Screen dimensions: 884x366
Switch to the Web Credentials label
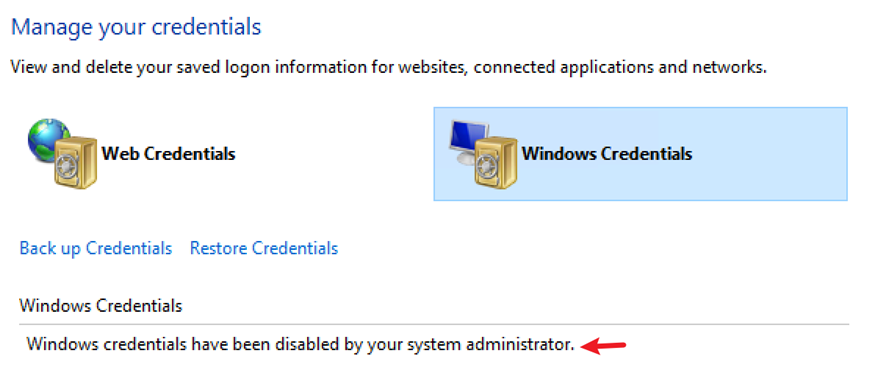pyautogui.click(x=168, y=153)
